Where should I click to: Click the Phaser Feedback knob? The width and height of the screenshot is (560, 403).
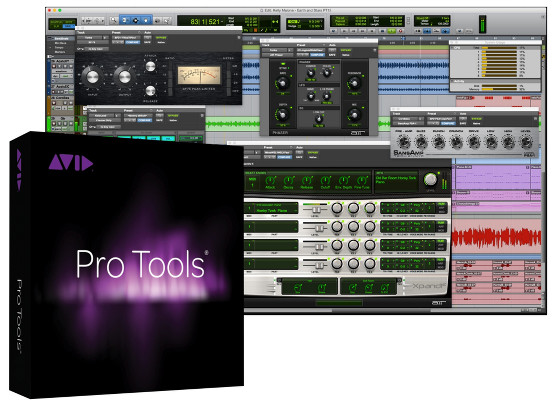354,84
